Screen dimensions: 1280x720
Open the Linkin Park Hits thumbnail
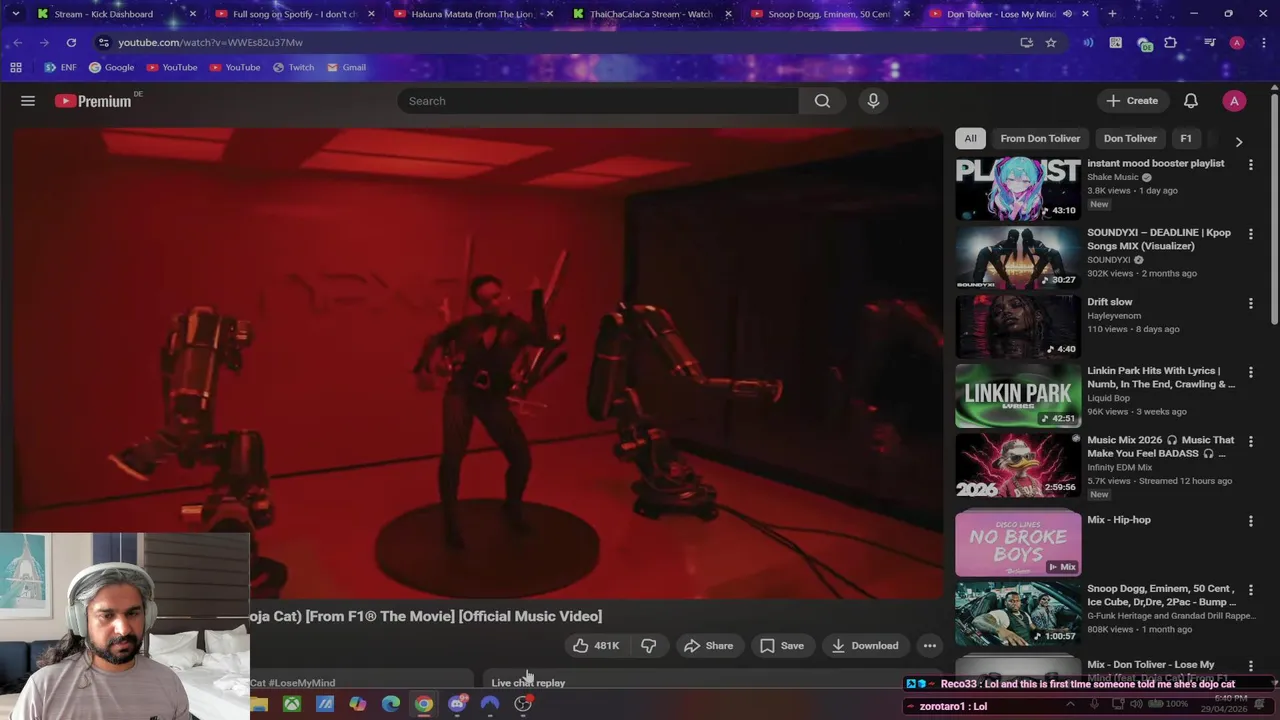click(x=1018, y=396)
